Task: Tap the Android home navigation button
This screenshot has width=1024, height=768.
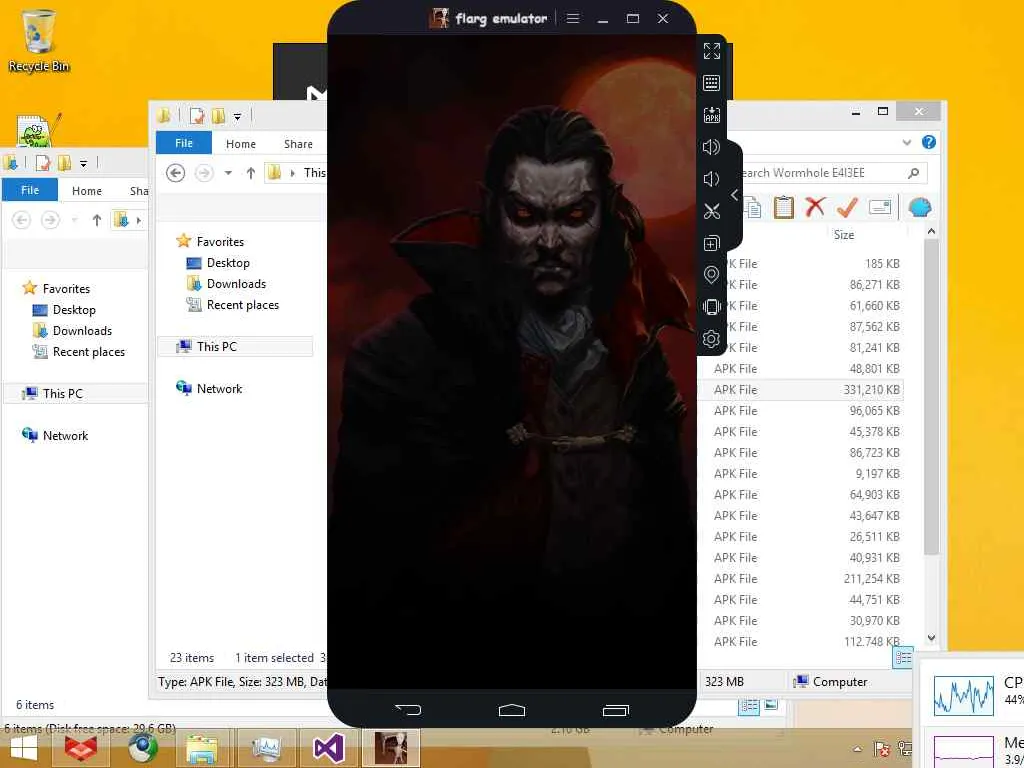Action: [x=512, y=709]
